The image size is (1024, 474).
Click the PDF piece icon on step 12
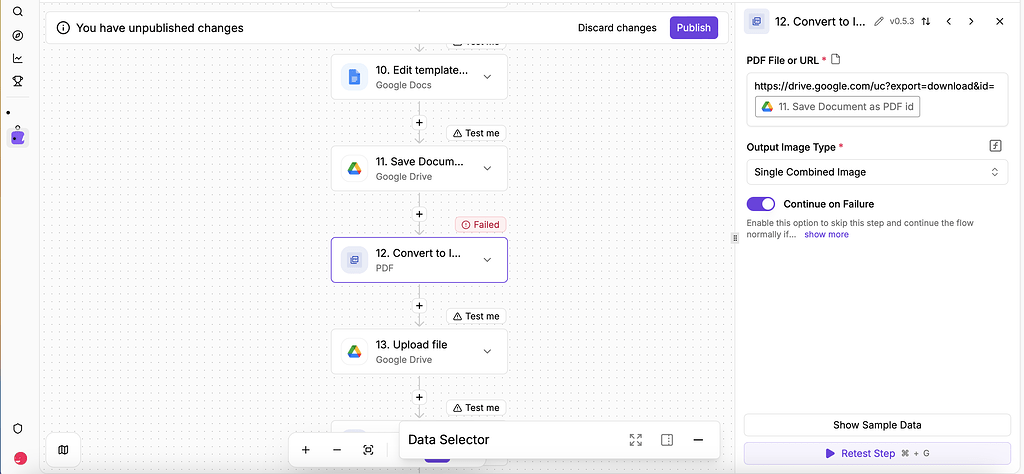pyautogui.click(x=354, y=260)
